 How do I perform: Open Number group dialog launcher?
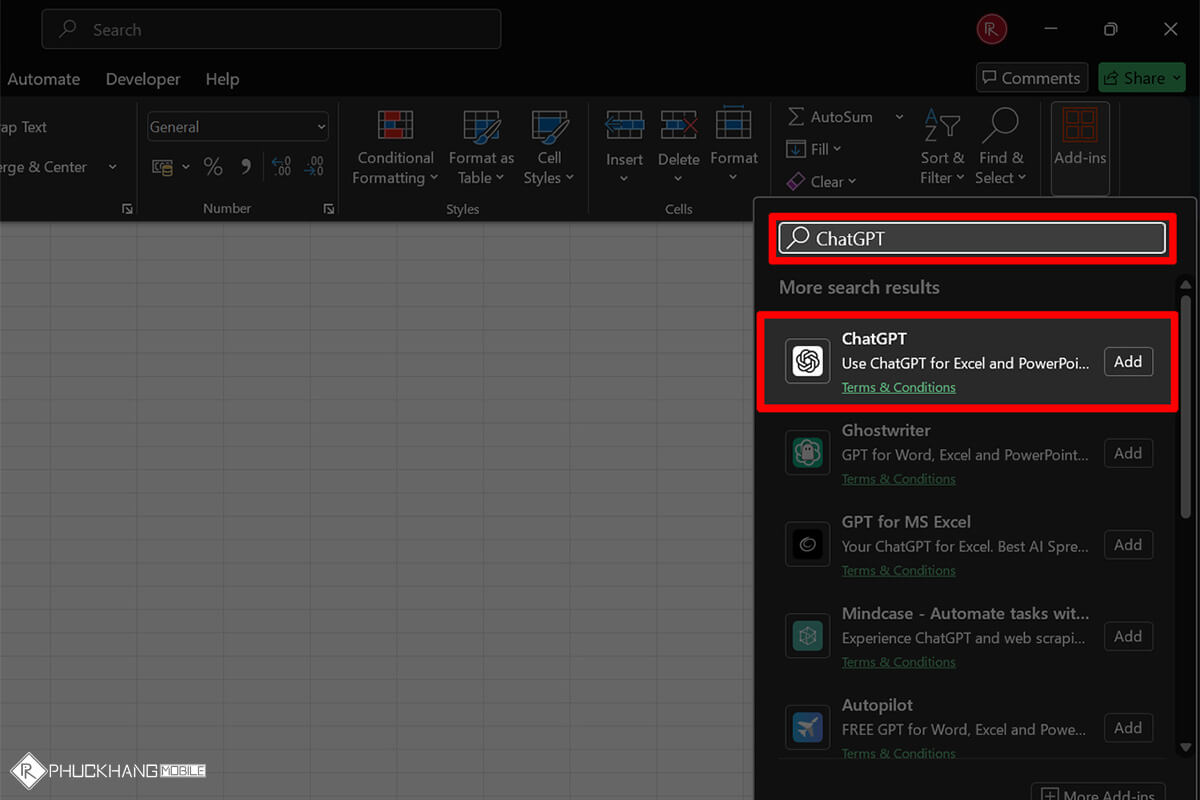coord(328,209)
